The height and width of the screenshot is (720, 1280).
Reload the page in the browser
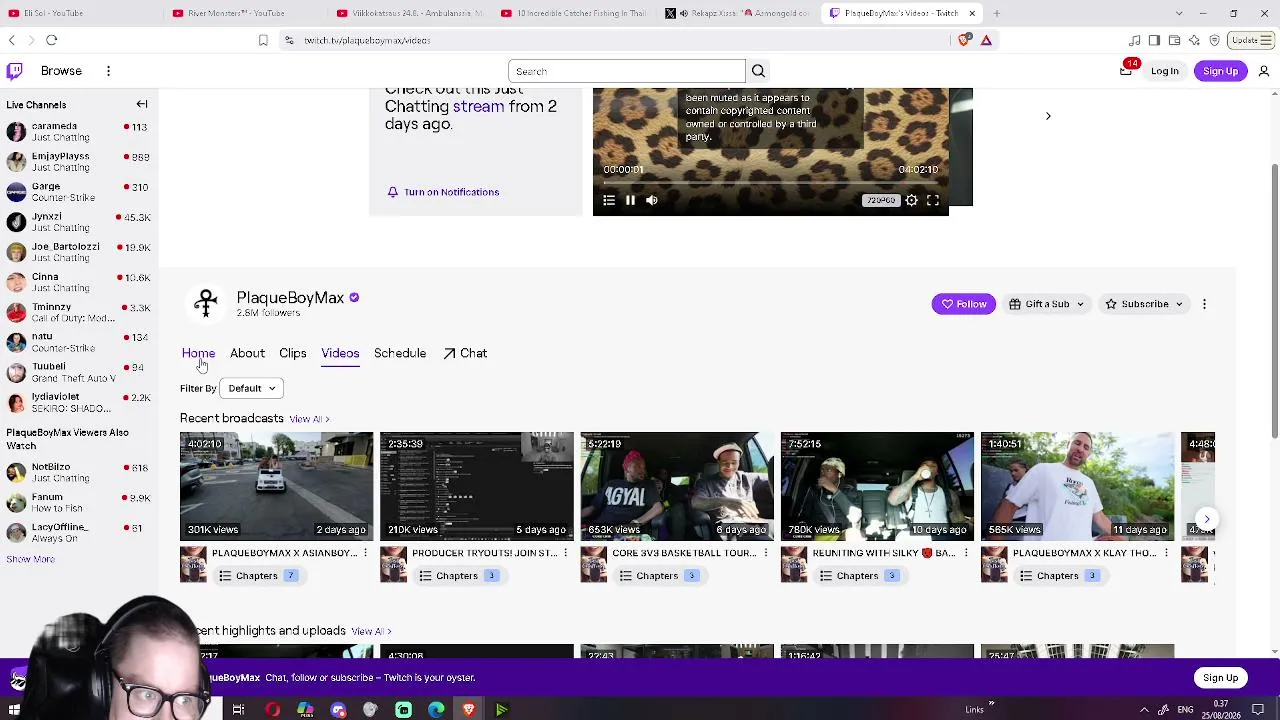click(x=52, y=40)
